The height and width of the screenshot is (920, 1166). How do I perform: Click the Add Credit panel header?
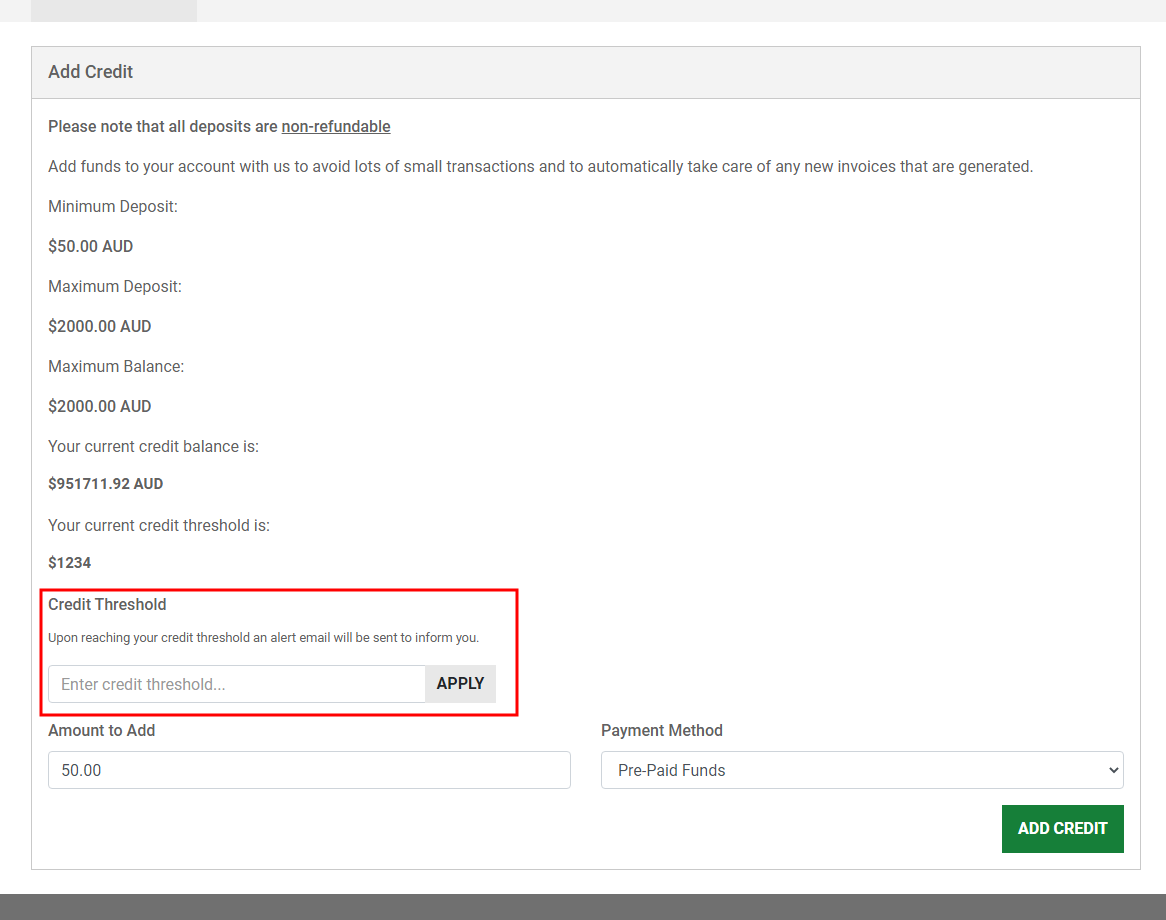tap(91, 72)
